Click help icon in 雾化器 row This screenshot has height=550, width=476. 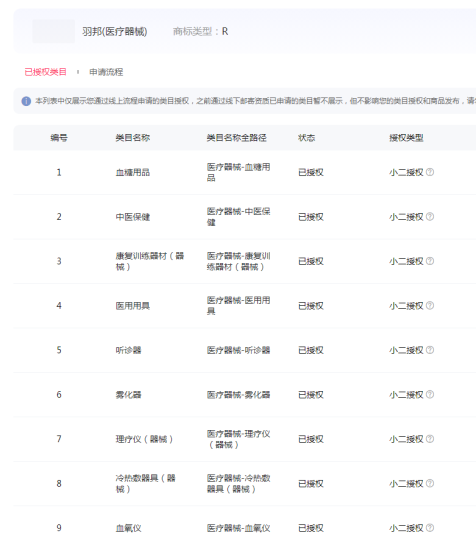point(430,394)
